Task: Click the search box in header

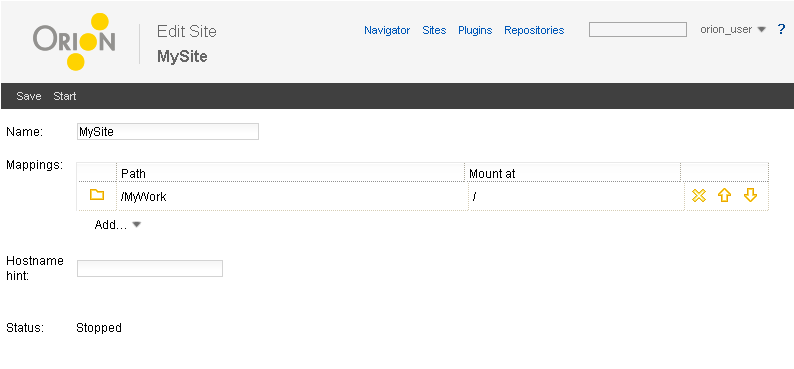Action: click(638, 29)
